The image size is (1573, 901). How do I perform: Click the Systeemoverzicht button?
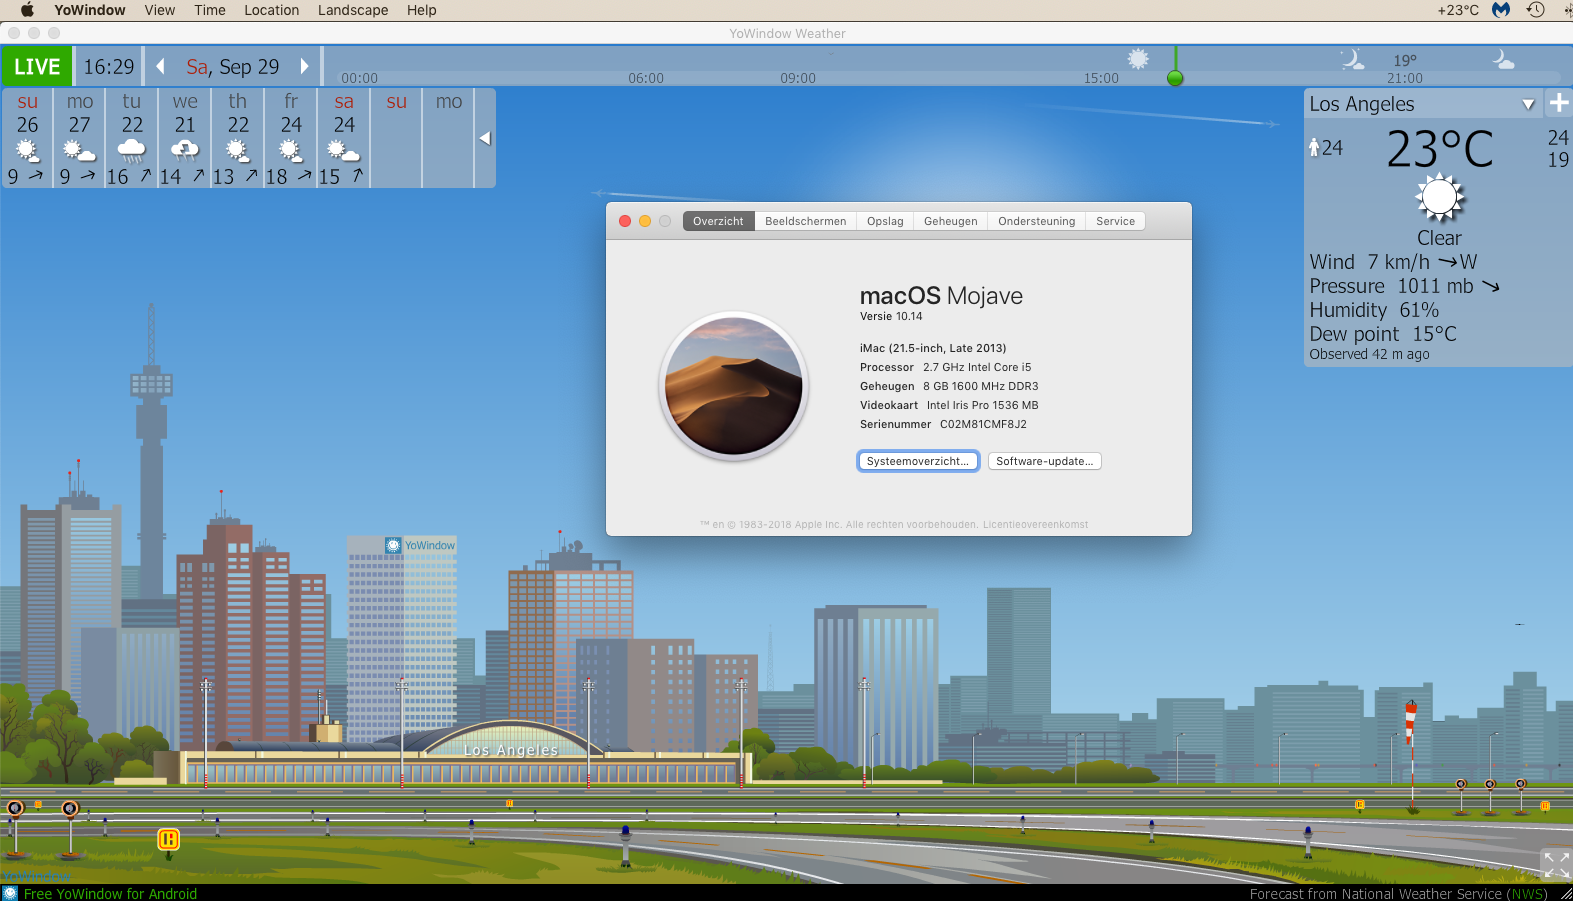[917, 461]
